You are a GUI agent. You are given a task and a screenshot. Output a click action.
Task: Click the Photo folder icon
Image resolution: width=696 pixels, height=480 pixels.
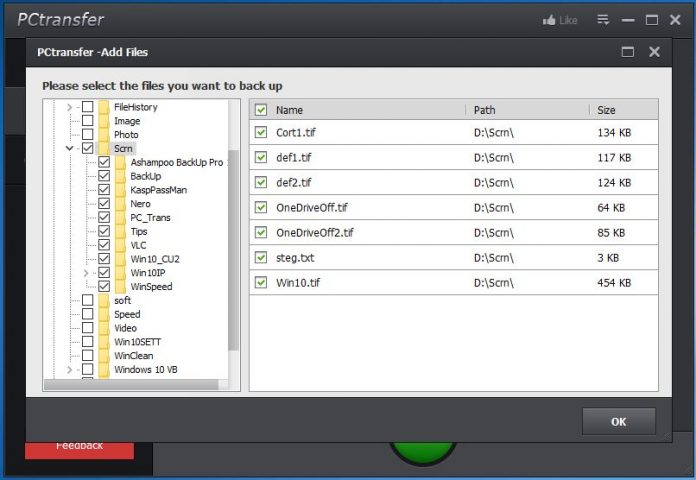click(x=104, y=135)
